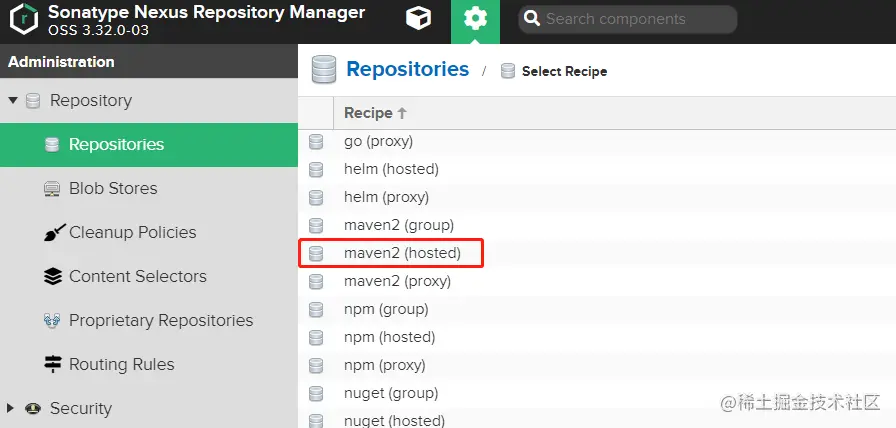Open Cleanup Policies in sidebar
The image size is (896, 428).
click(133, 233)
